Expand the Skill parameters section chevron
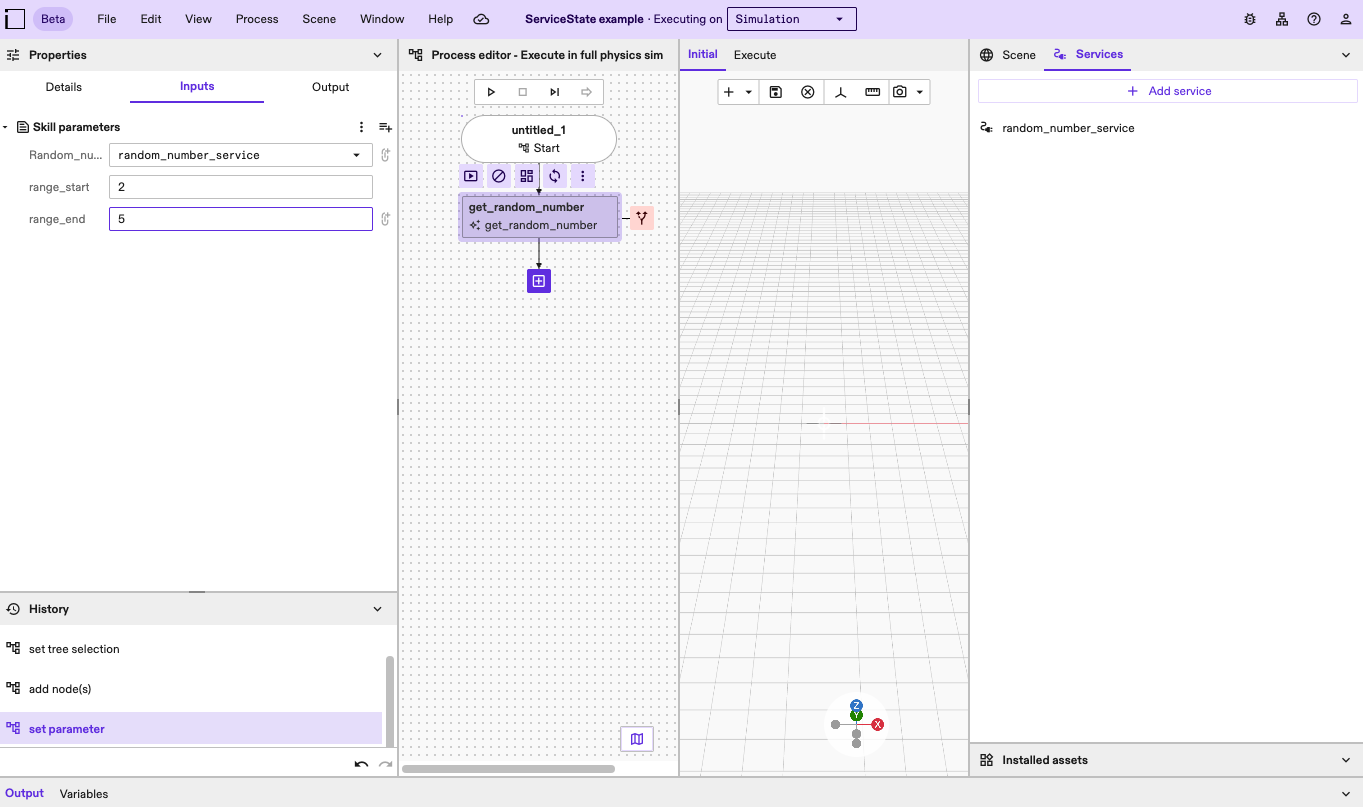1363x807 pixels. click(6, 127)
